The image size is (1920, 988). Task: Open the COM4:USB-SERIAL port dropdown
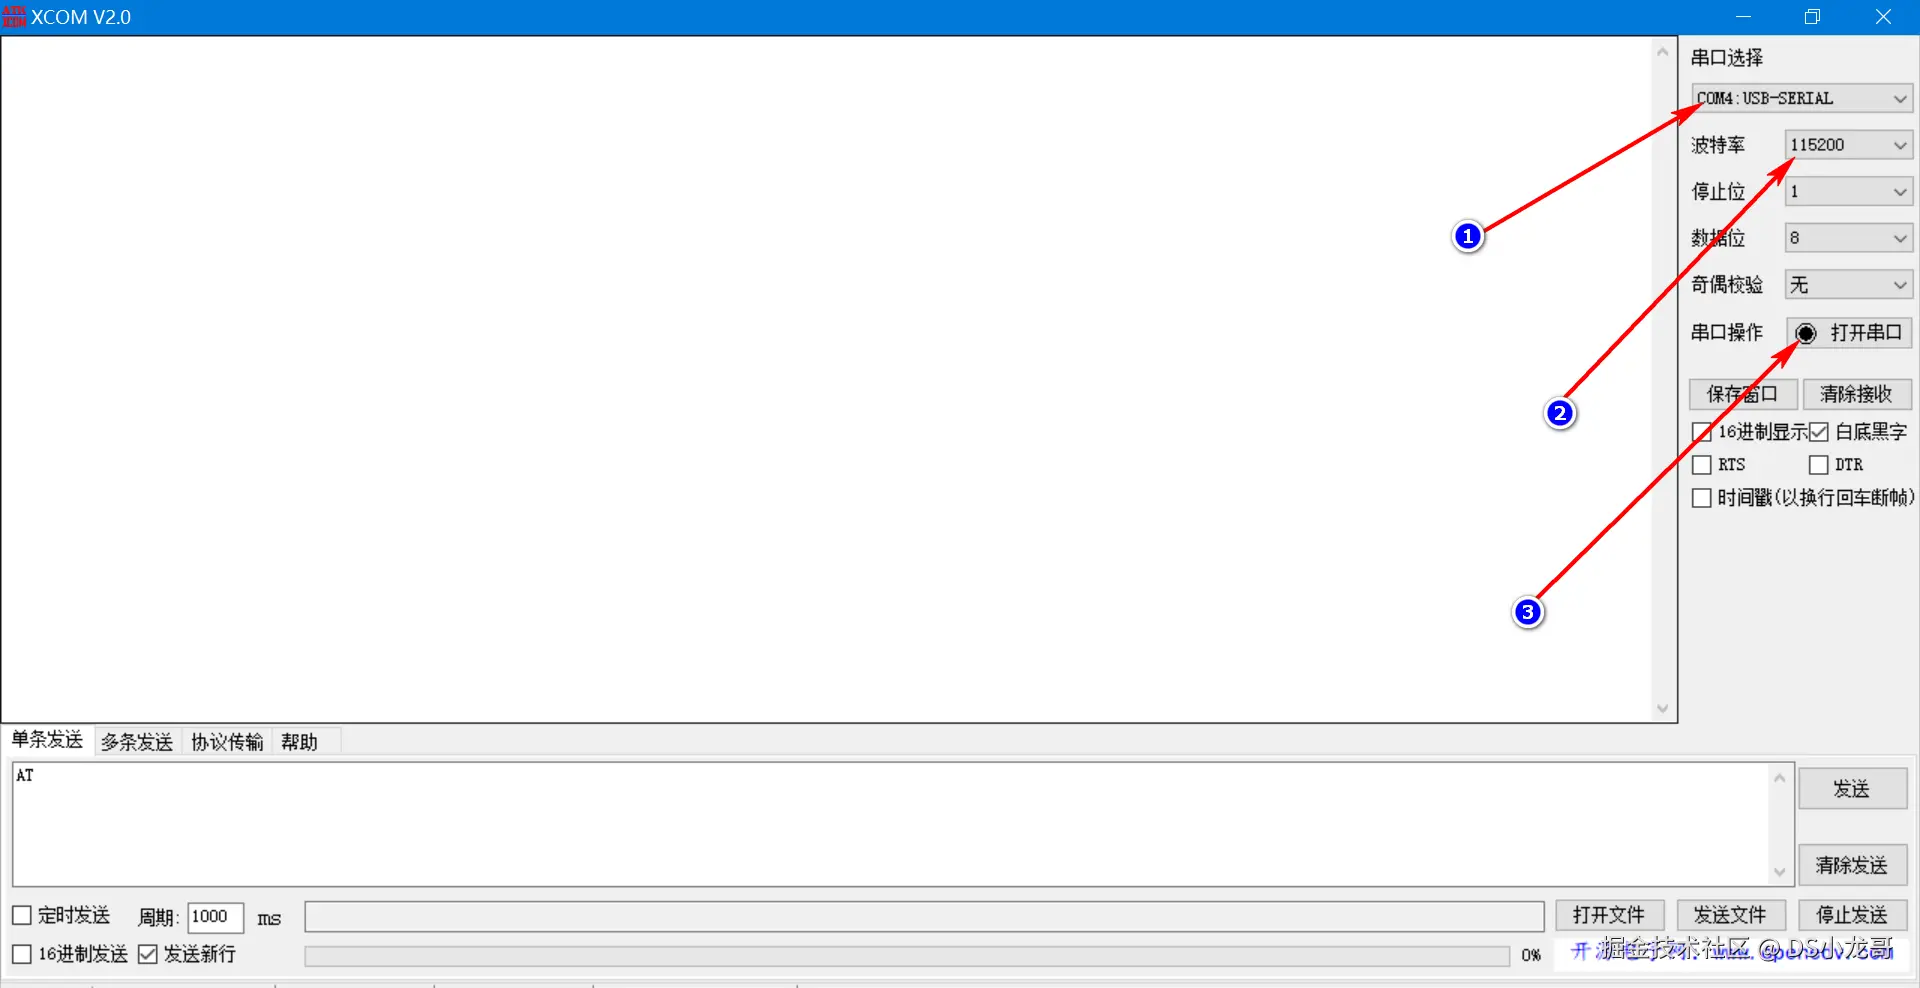(x=1802, y=98)
